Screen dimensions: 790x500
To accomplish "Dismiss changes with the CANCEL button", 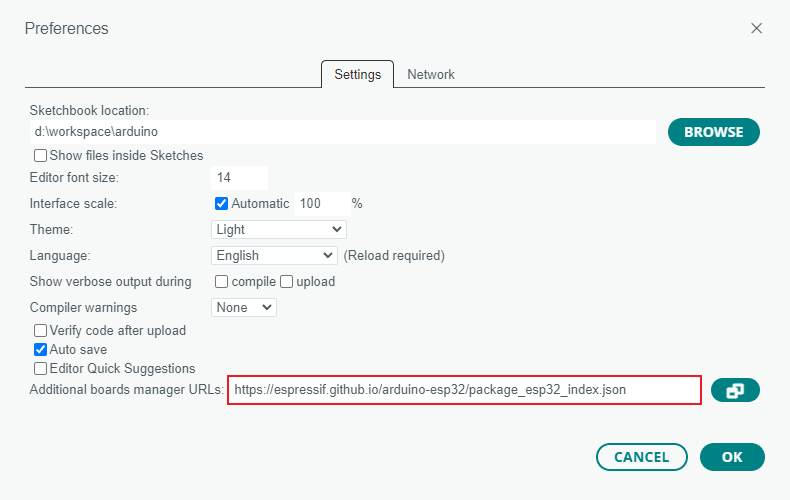I will coord(642,457).
